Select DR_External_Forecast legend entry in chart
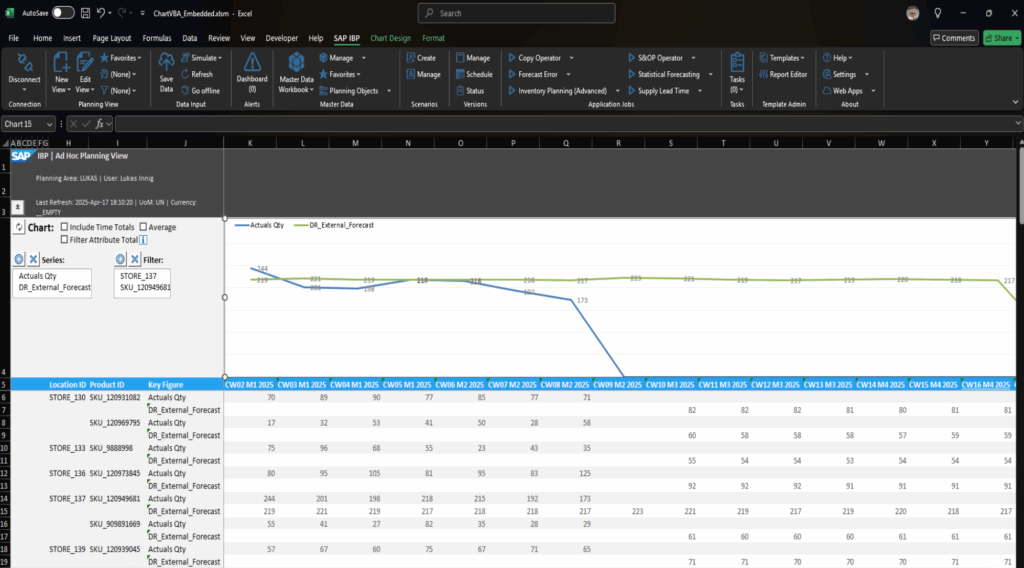 click(334, 225)
